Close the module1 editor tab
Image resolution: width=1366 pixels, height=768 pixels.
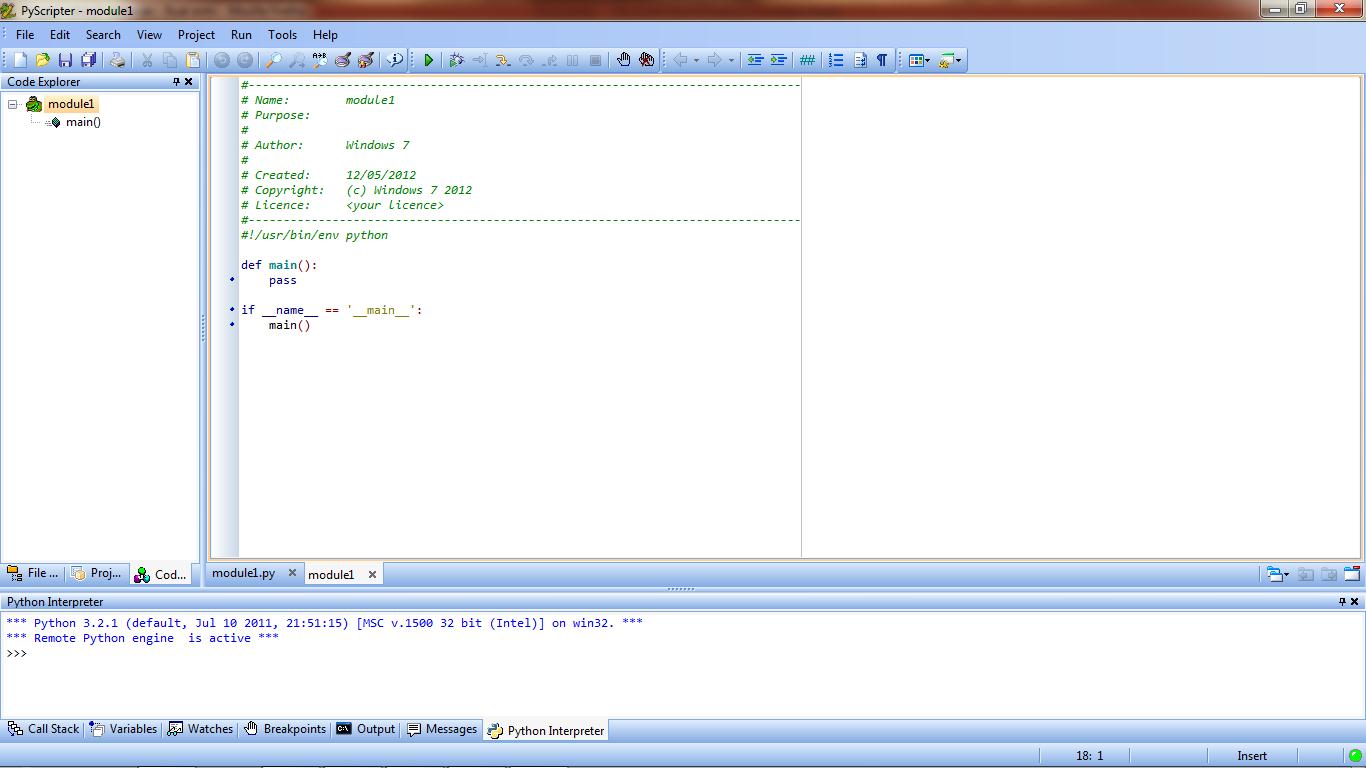372,575
